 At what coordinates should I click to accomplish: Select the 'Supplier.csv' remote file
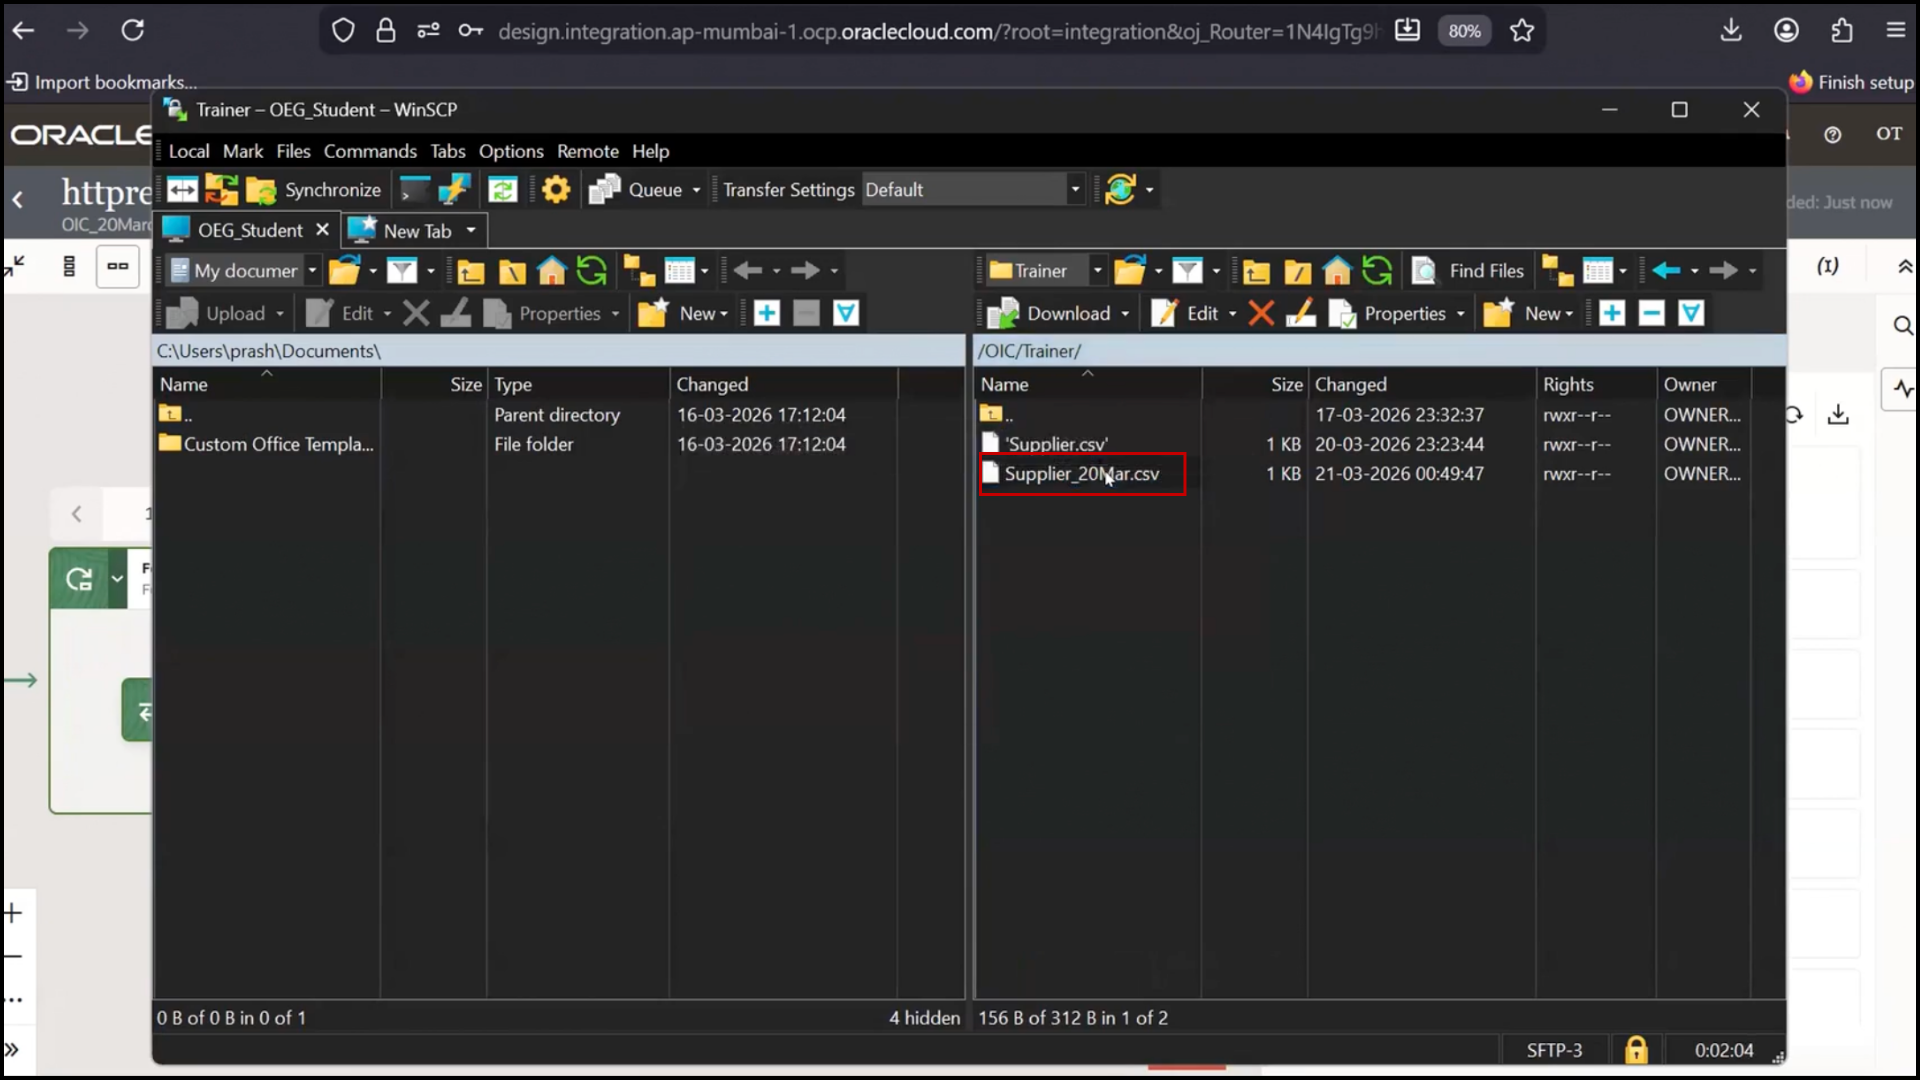[1056, 444]
